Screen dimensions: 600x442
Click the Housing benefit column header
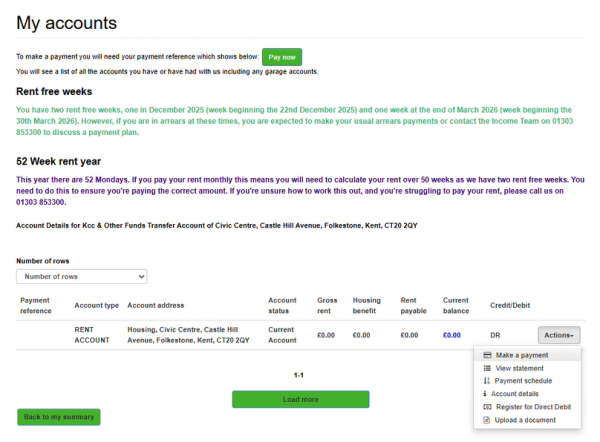[x=367, y=305]
